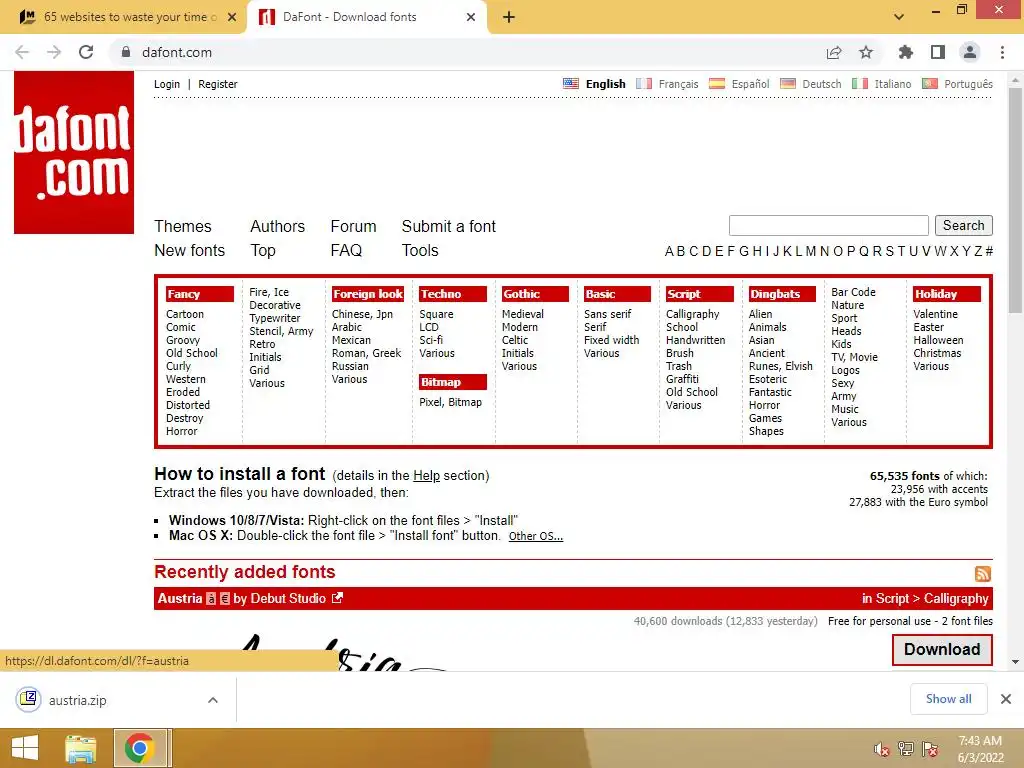Open austria.zip file icon in downloads bar

(x=29, y=699)
